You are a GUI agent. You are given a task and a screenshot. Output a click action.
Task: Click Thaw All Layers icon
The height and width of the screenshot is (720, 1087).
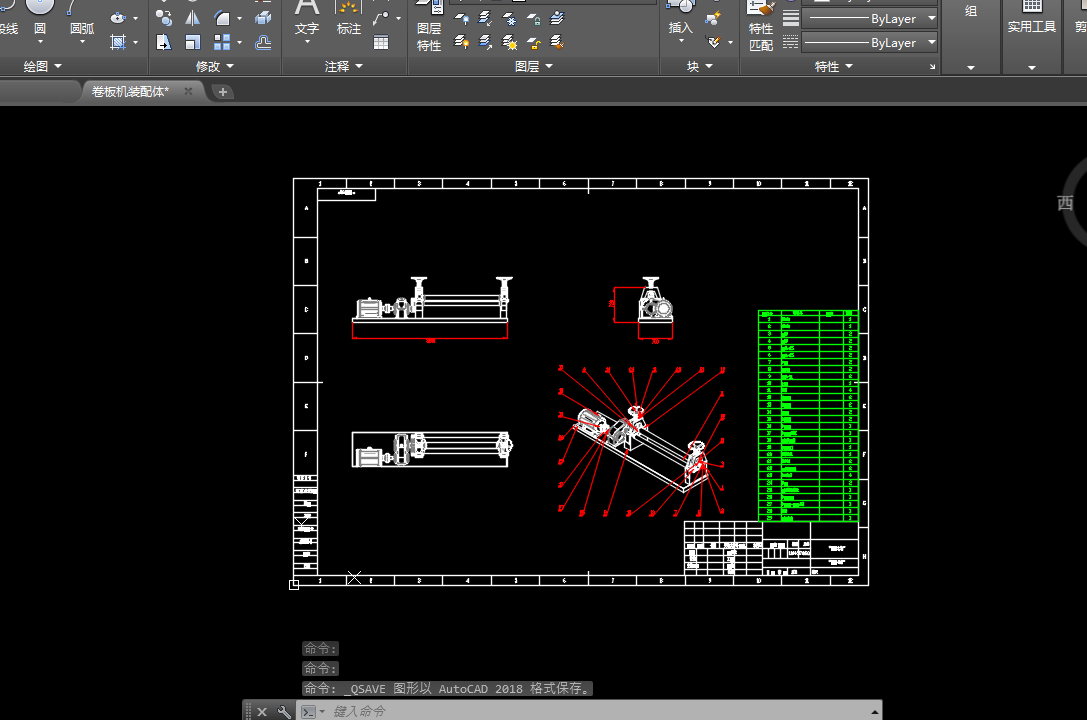(x=510, y=43)
